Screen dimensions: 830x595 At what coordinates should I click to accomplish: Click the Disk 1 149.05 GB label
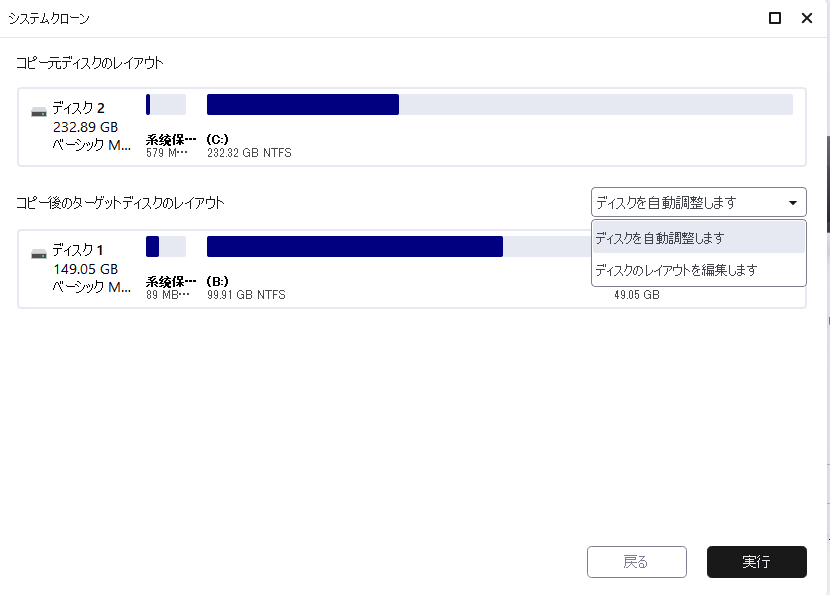85,269
